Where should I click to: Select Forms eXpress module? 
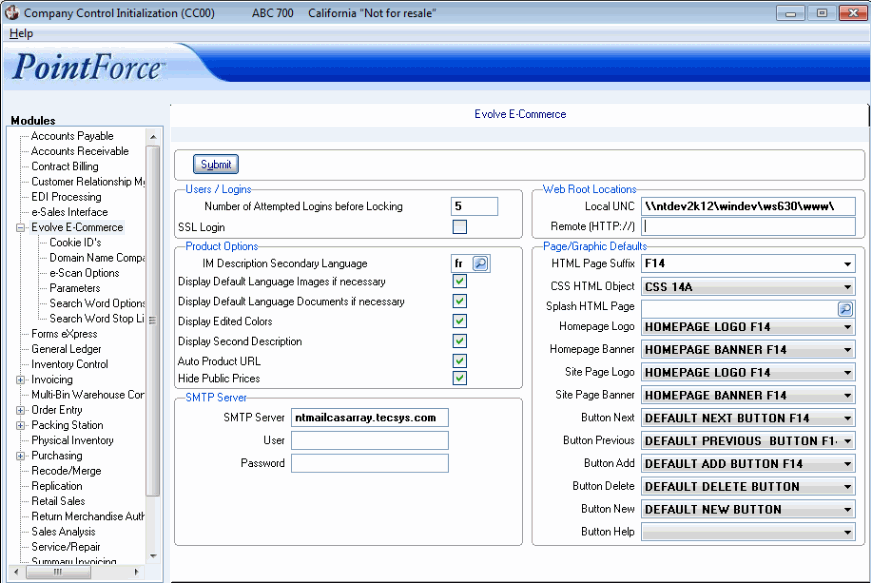click(x=64, y=334)
